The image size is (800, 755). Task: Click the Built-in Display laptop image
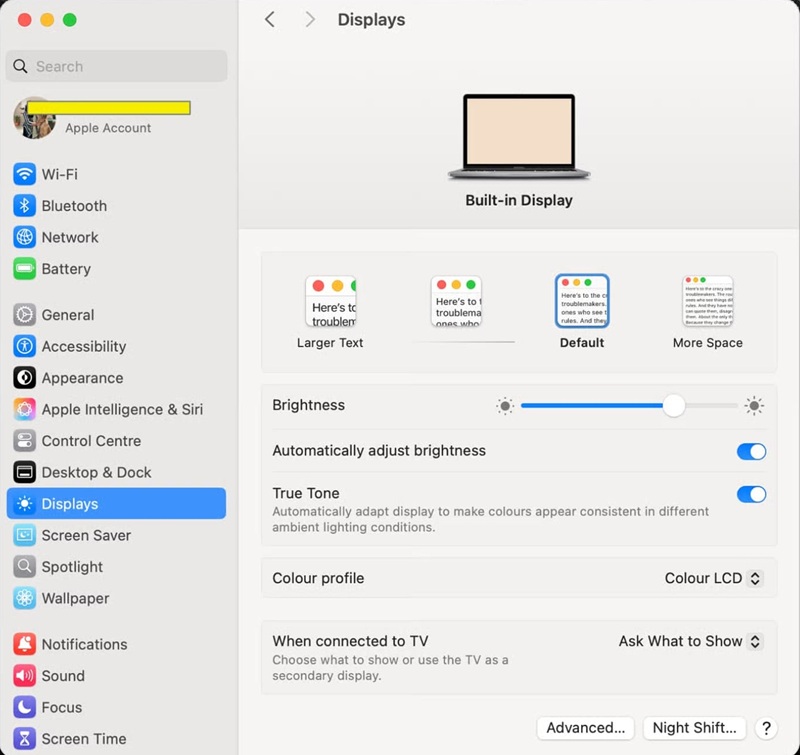point(519,136)
